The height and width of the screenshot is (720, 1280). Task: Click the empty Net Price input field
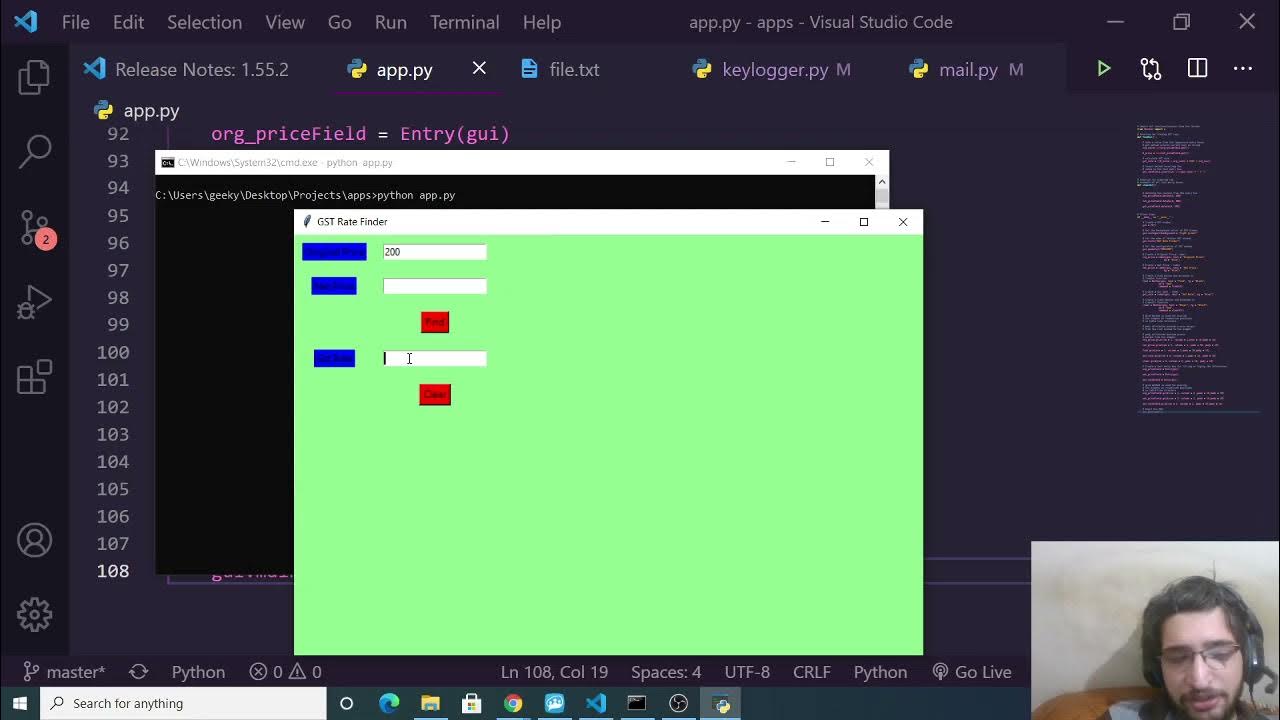pyautogui.click(x=434, y=287)
